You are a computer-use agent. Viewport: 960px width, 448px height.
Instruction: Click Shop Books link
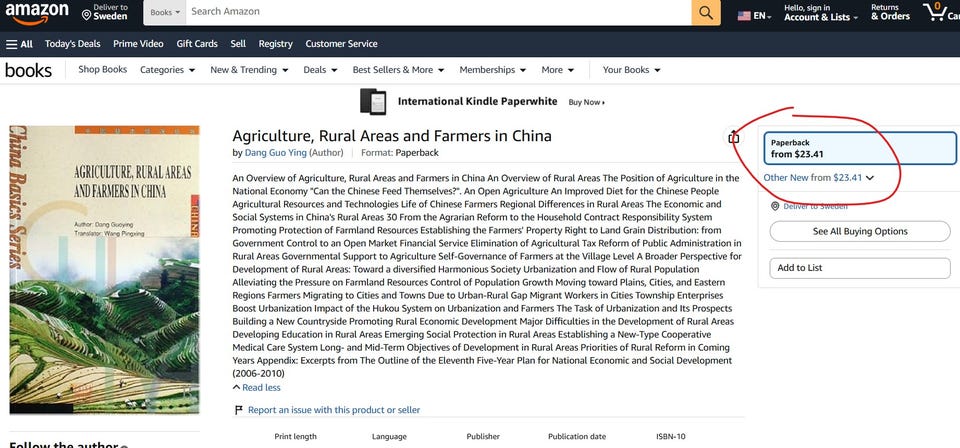(103, 70)
